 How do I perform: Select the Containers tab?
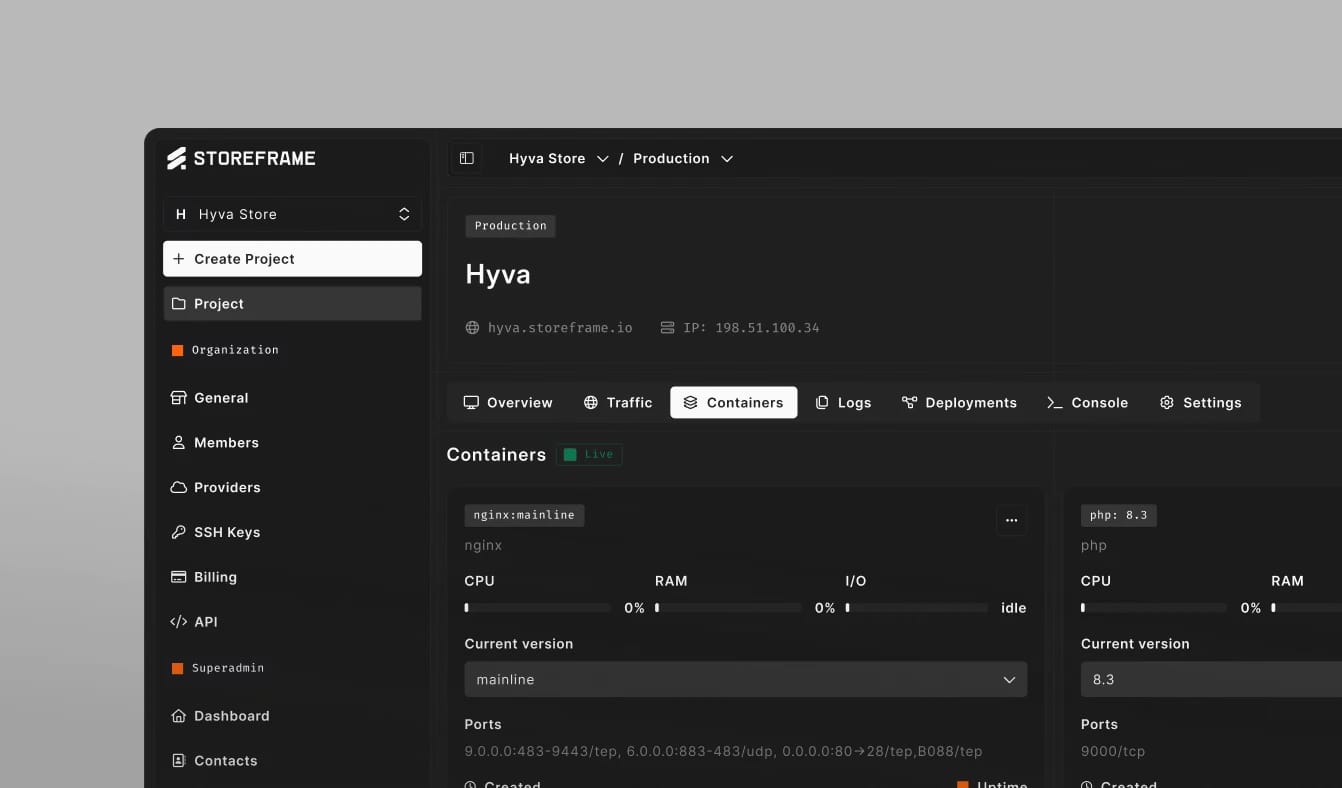pos(734,403)
